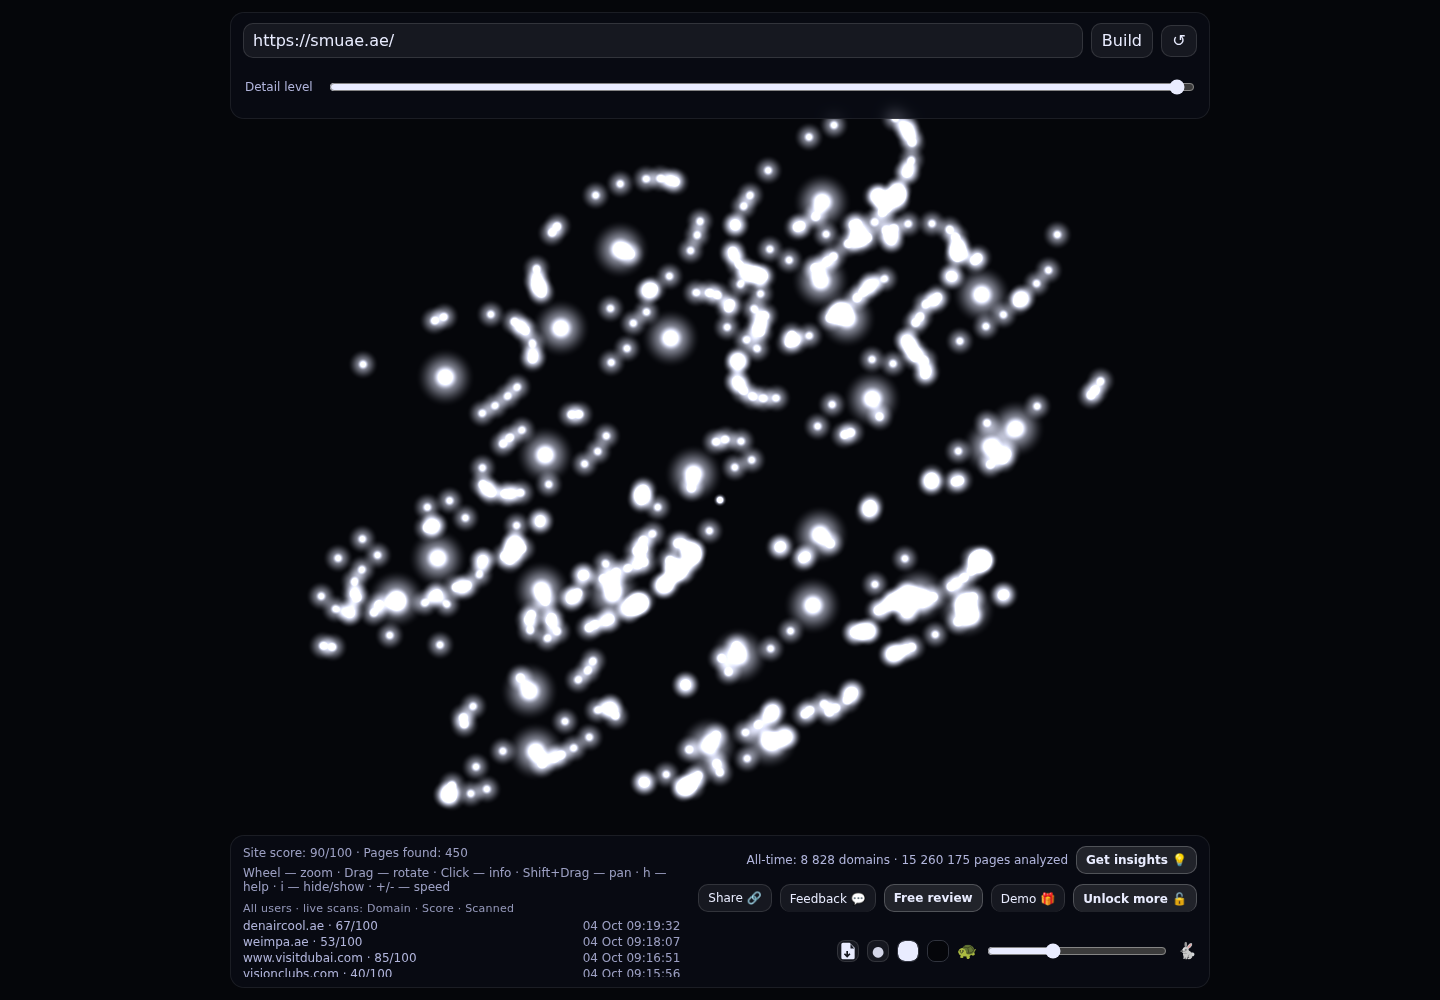Click the weimpa.ae · 53/100 scan row
Screen dimensions: 1440x1000
click(x=461, y=942)
